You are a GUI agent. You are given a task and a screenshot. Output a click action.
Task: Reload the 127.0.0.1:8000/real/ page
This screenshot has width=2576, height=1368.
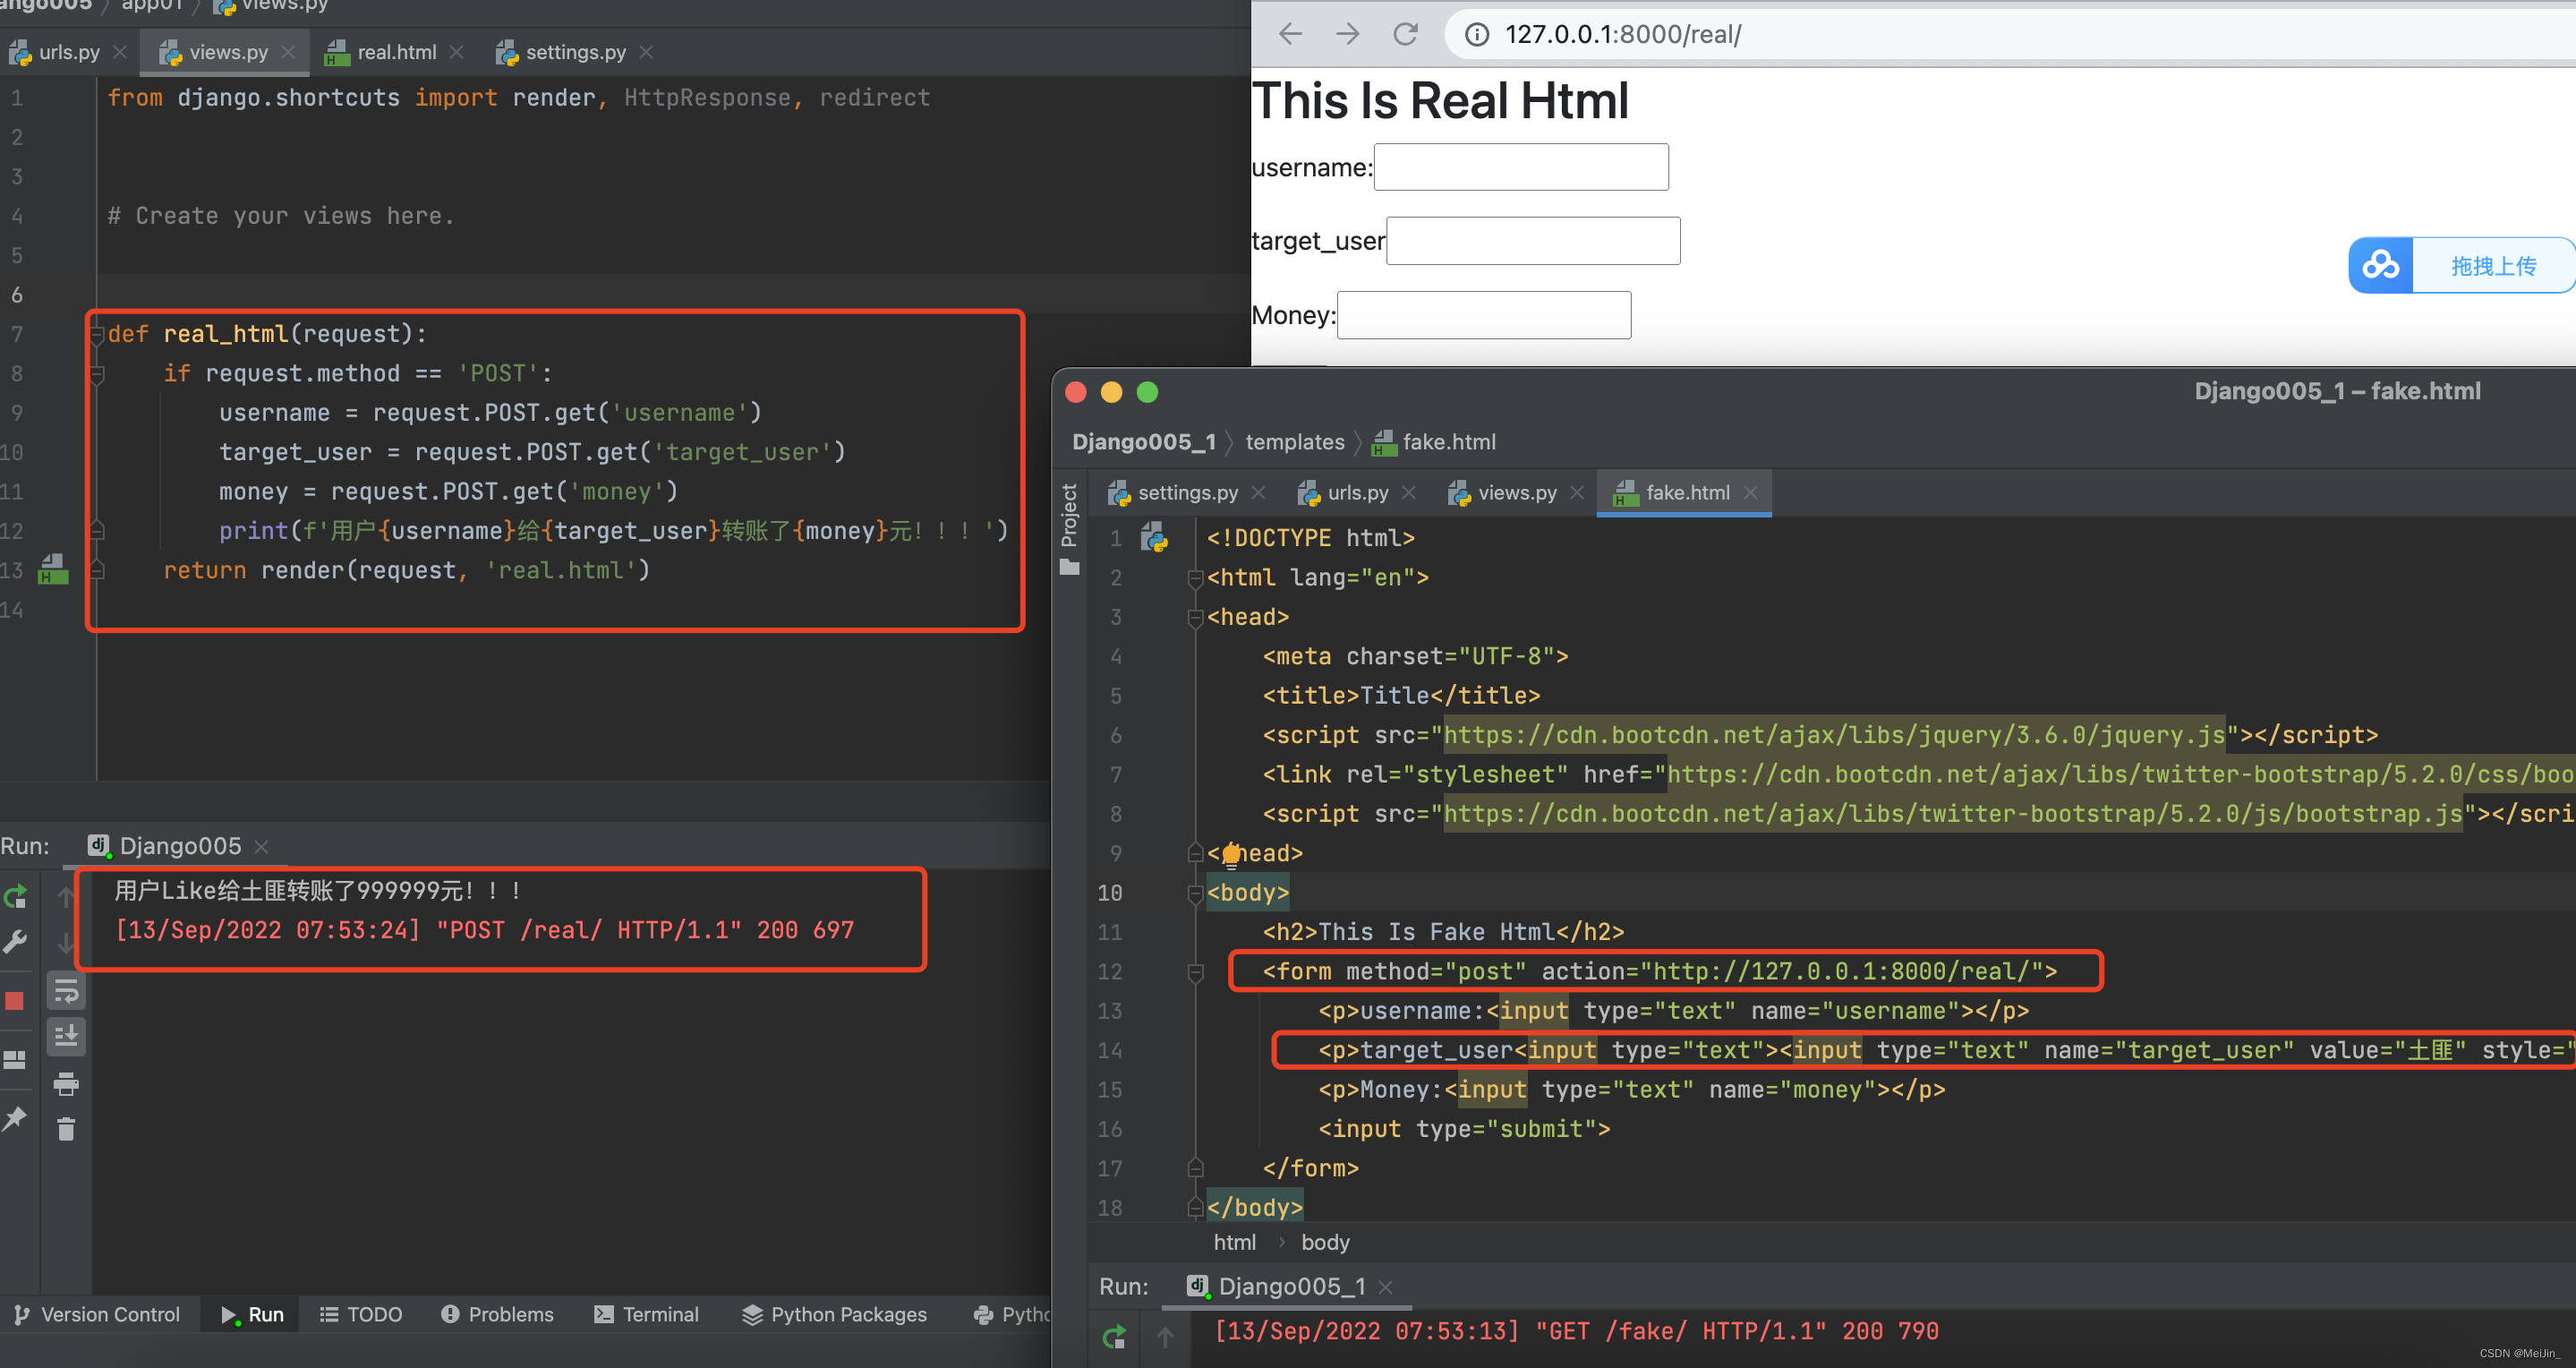[x=1406, y=34]
